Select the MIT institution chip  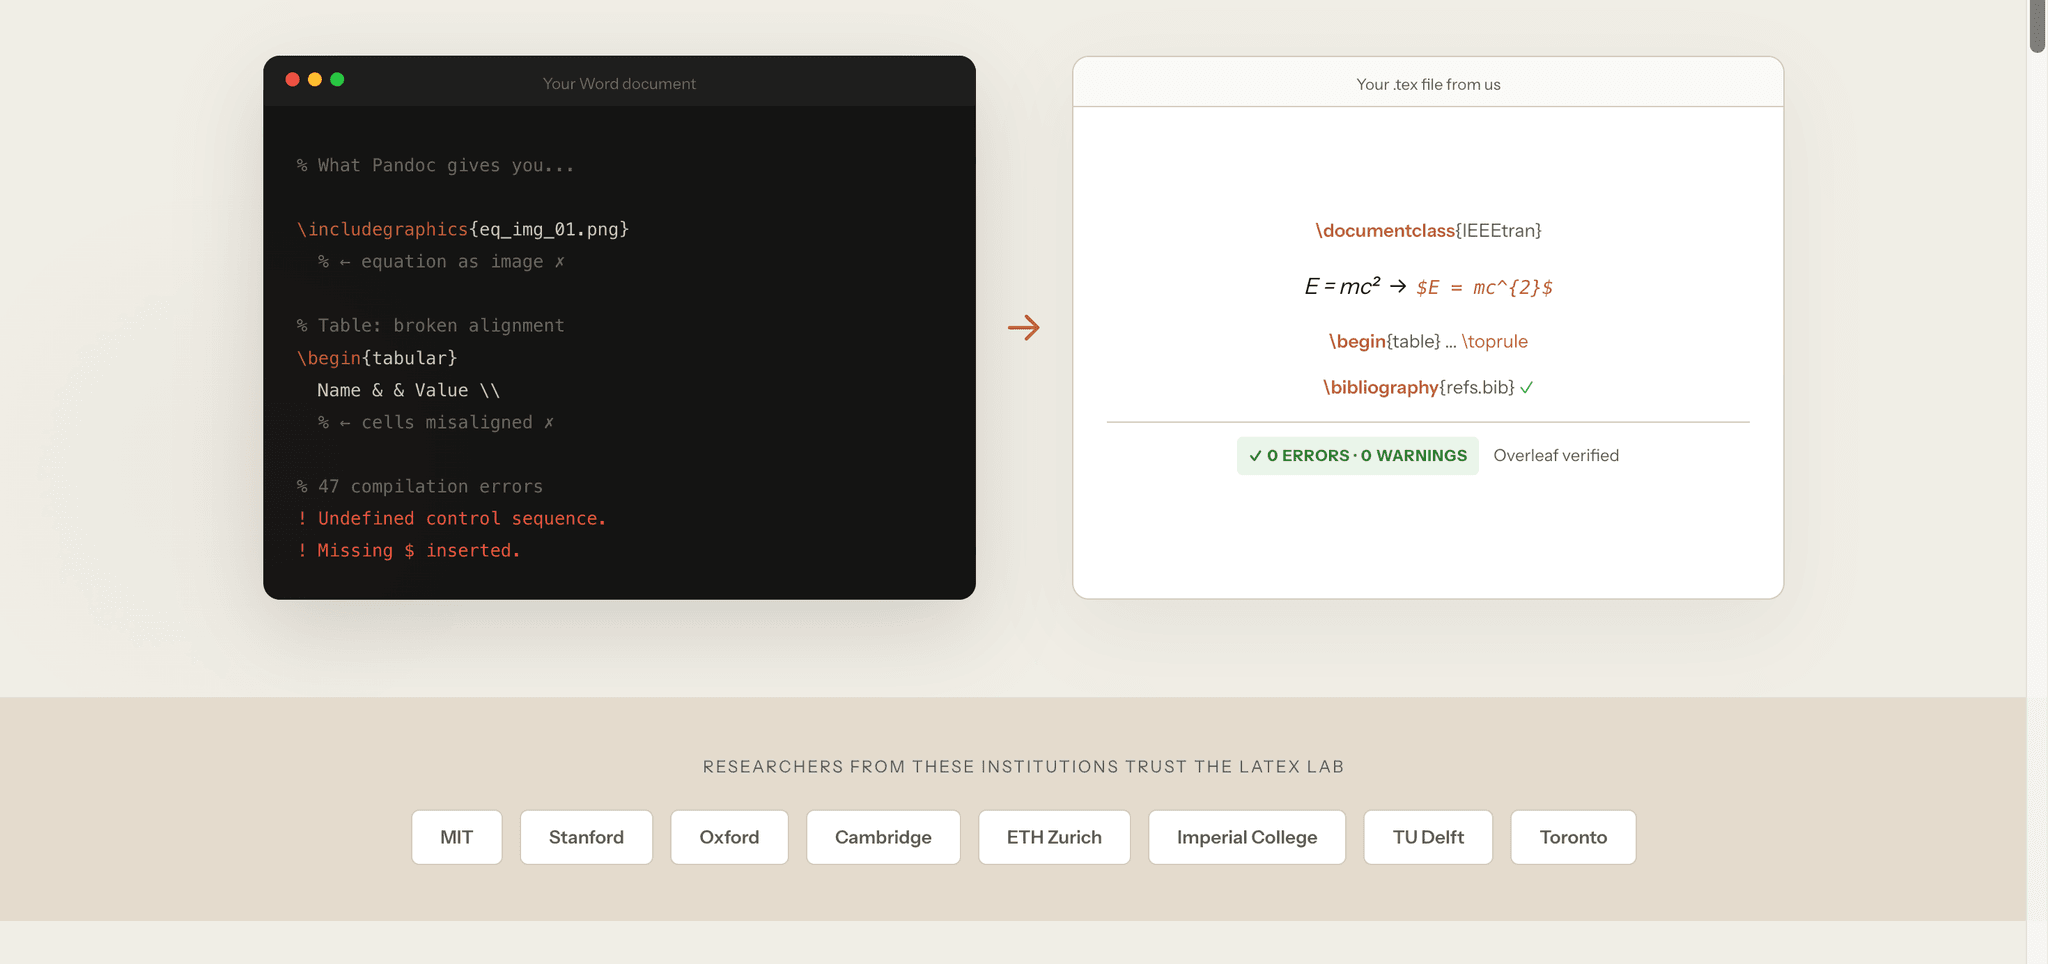coord(457,837)
